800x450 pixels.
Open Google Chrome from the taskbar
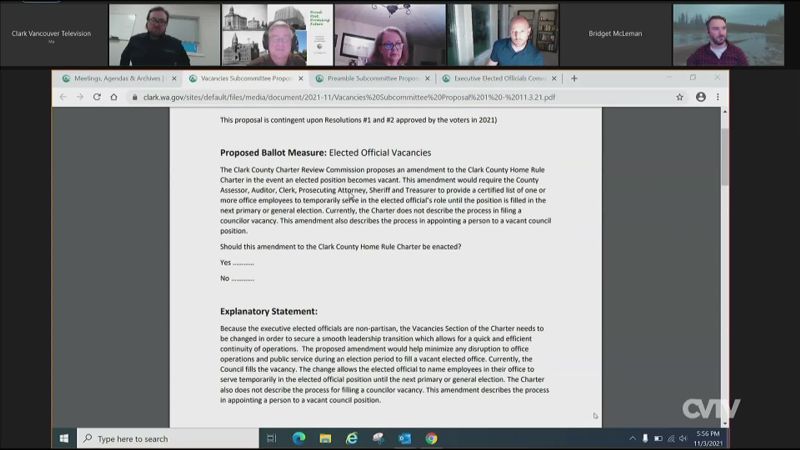point(431,438)
